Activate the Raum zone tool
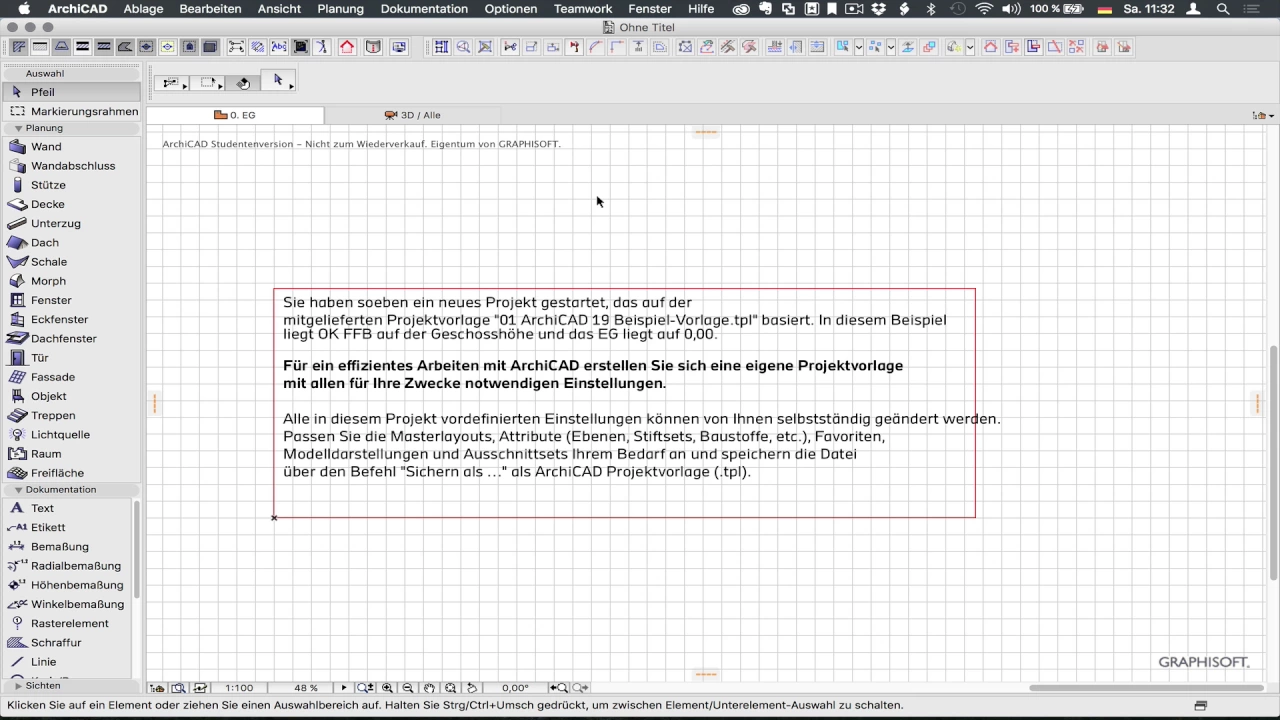 [x=70, y=454]
